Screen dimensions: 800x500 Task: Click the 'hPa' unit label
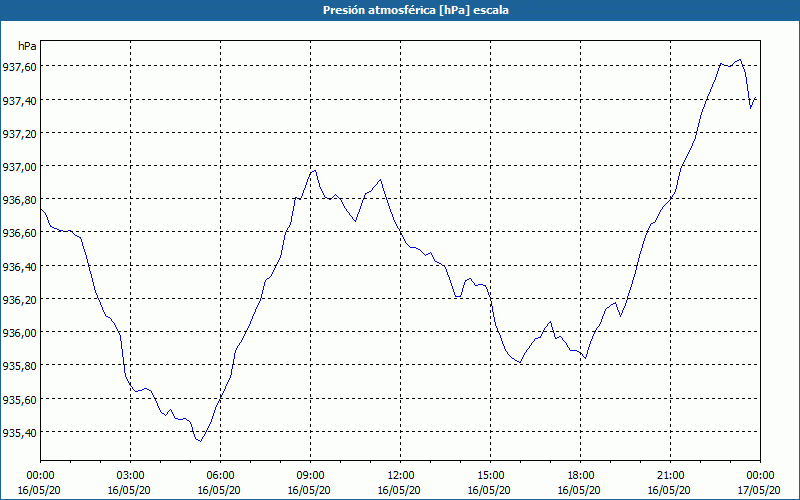(x=27, y=46)
